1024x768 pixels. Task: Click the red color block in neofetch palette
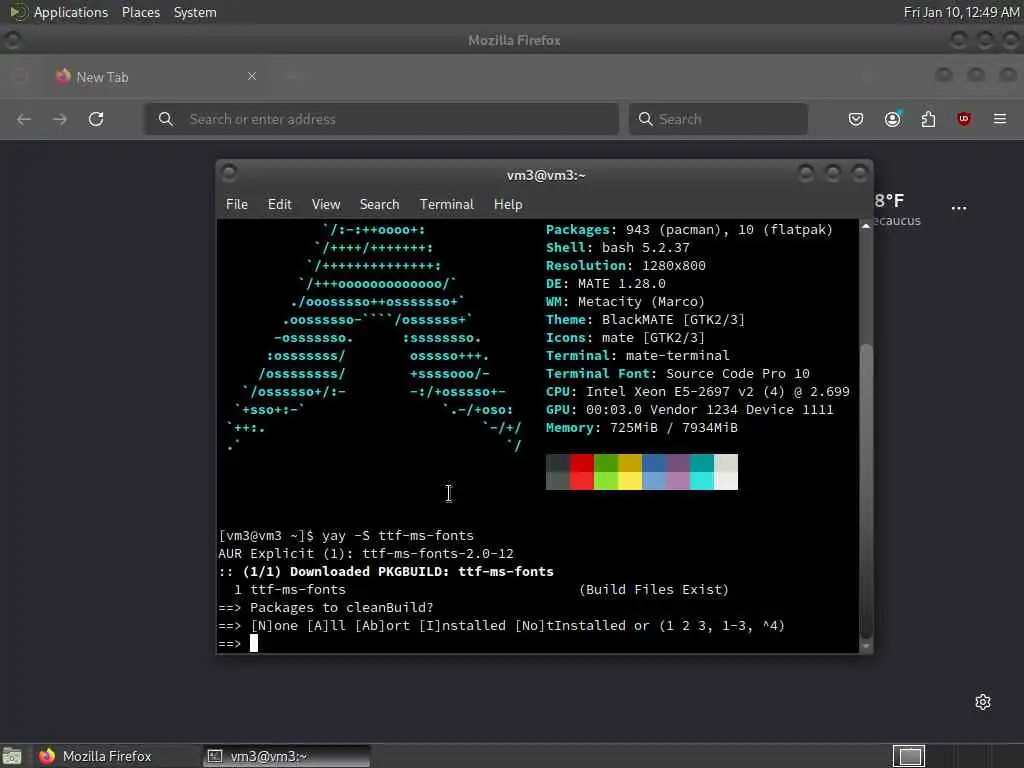(x=581, y=472)
